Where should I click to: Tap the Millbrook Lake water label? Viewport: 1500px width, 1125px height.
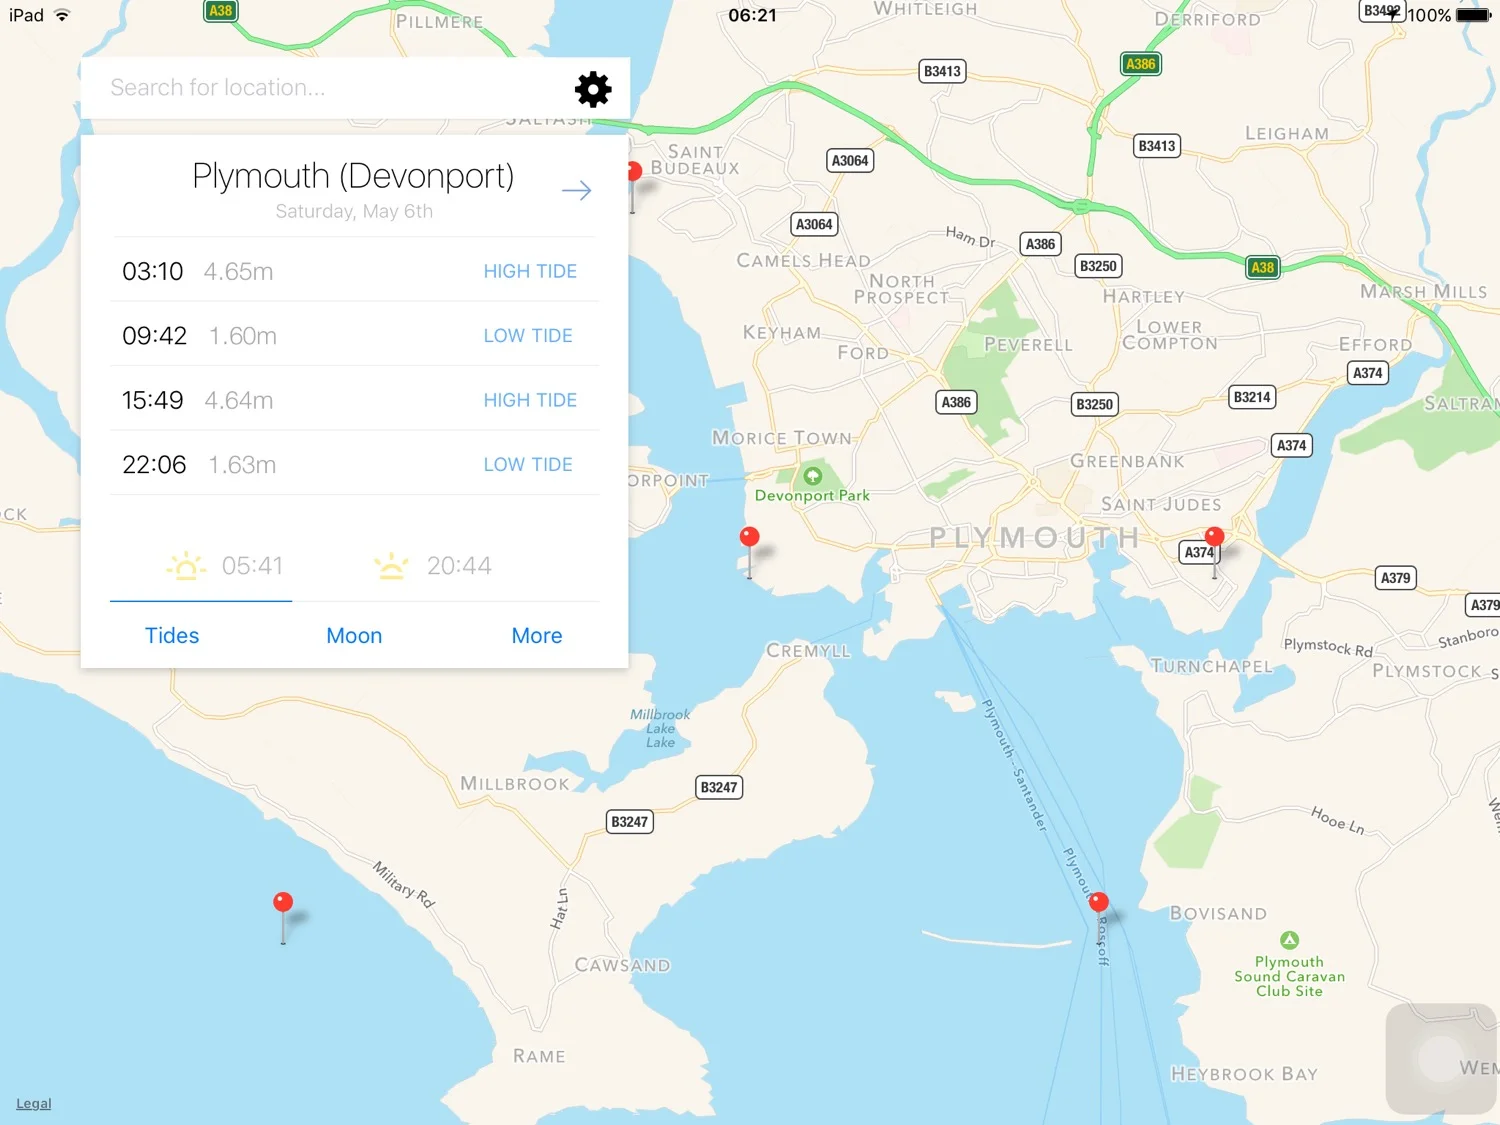(x=660, y=728)
